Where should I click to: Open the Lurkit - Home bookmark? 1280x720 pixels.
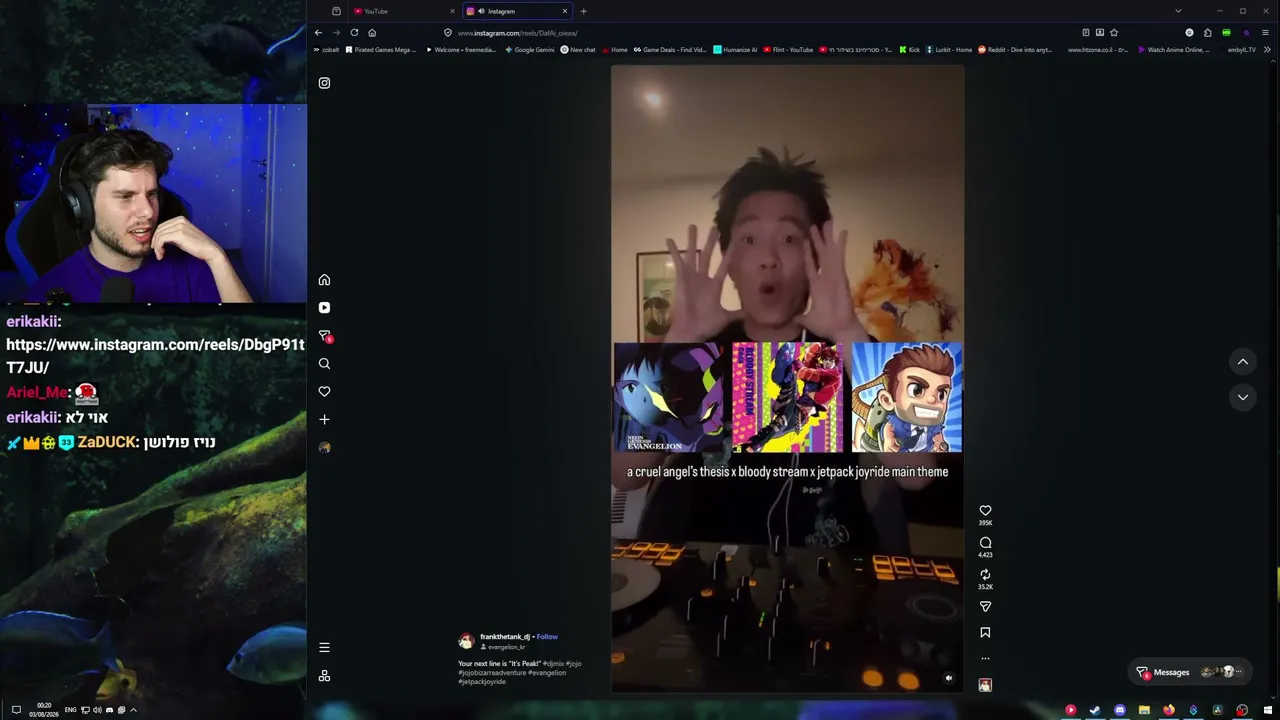pyautogui.click(x=949, y=50)
